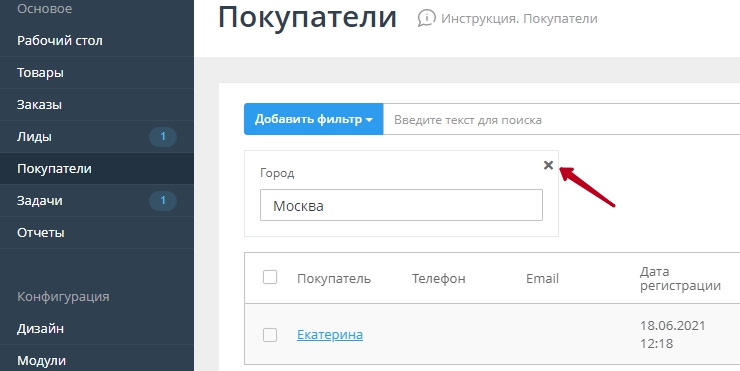Tick the select-all checkbox in table header
Image resolution: width=740 pixels, height=371 pixels.
click(270, 278)
